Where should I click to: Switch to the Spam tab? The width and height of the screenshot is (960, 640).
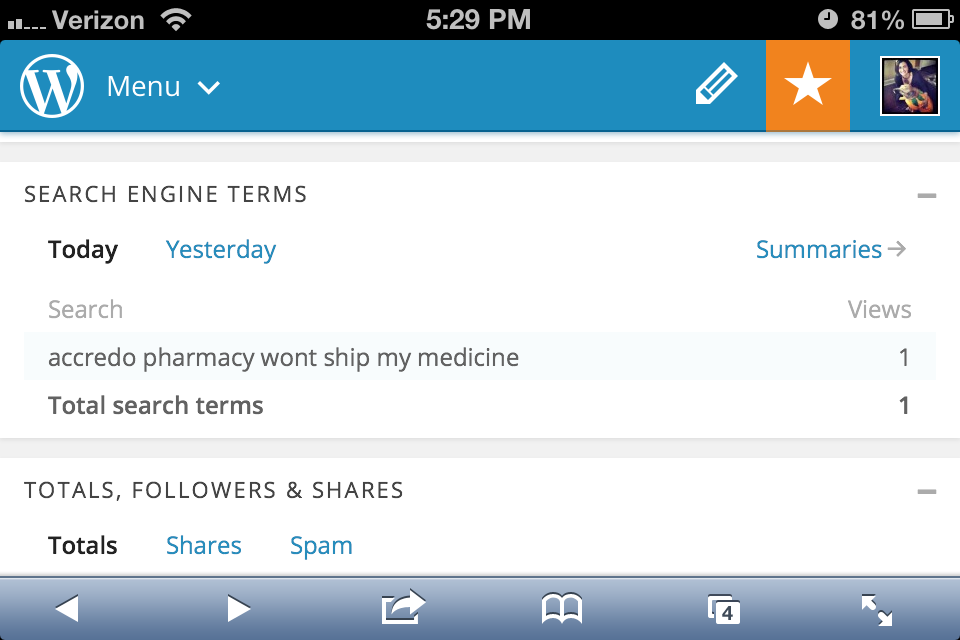(321, 546)
